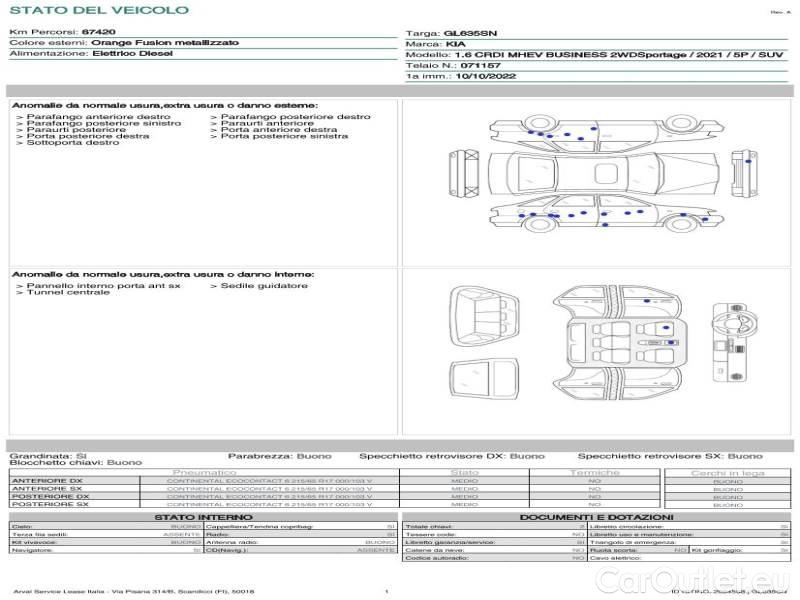Click the Pneumatico column header
The height and width of the screenshot is (600, 800).
(204, 472)
